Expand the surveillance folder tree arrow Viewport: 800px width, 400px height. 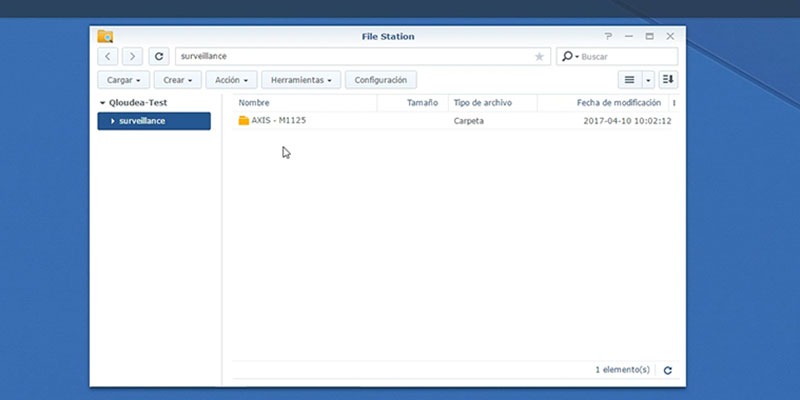coord(113,121)
